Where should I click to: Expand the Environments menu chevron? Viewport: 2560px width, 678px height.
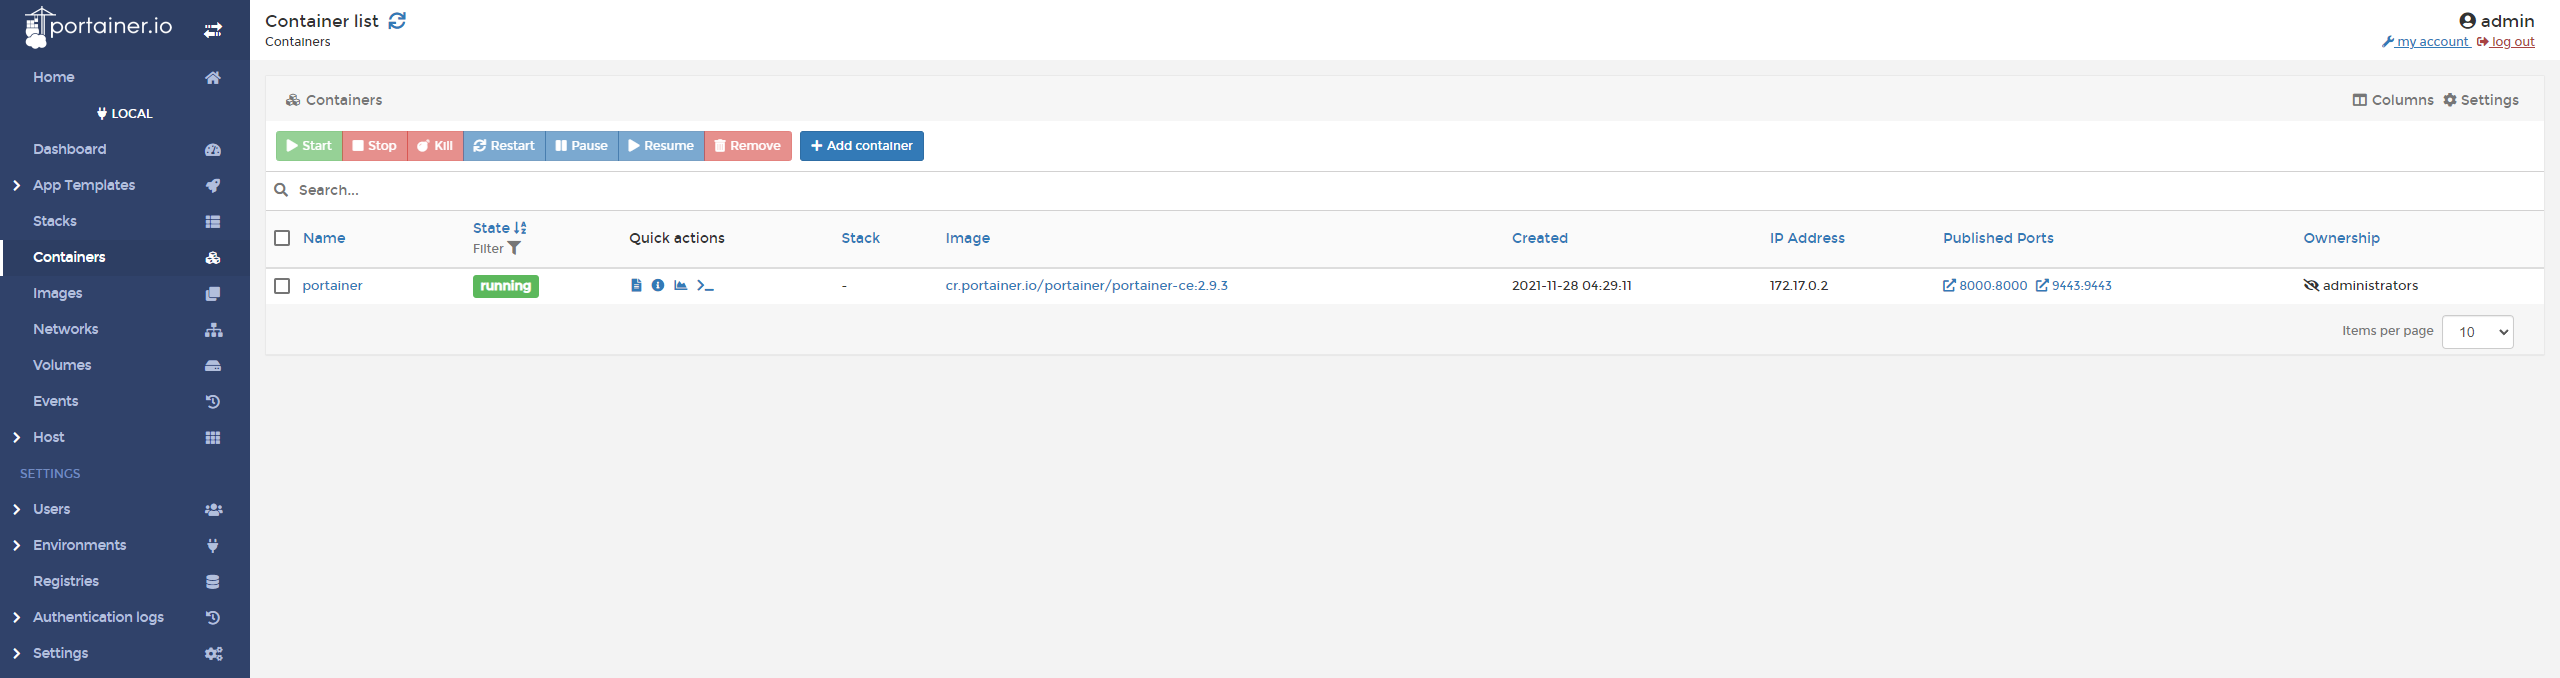[x=17, y=546]
